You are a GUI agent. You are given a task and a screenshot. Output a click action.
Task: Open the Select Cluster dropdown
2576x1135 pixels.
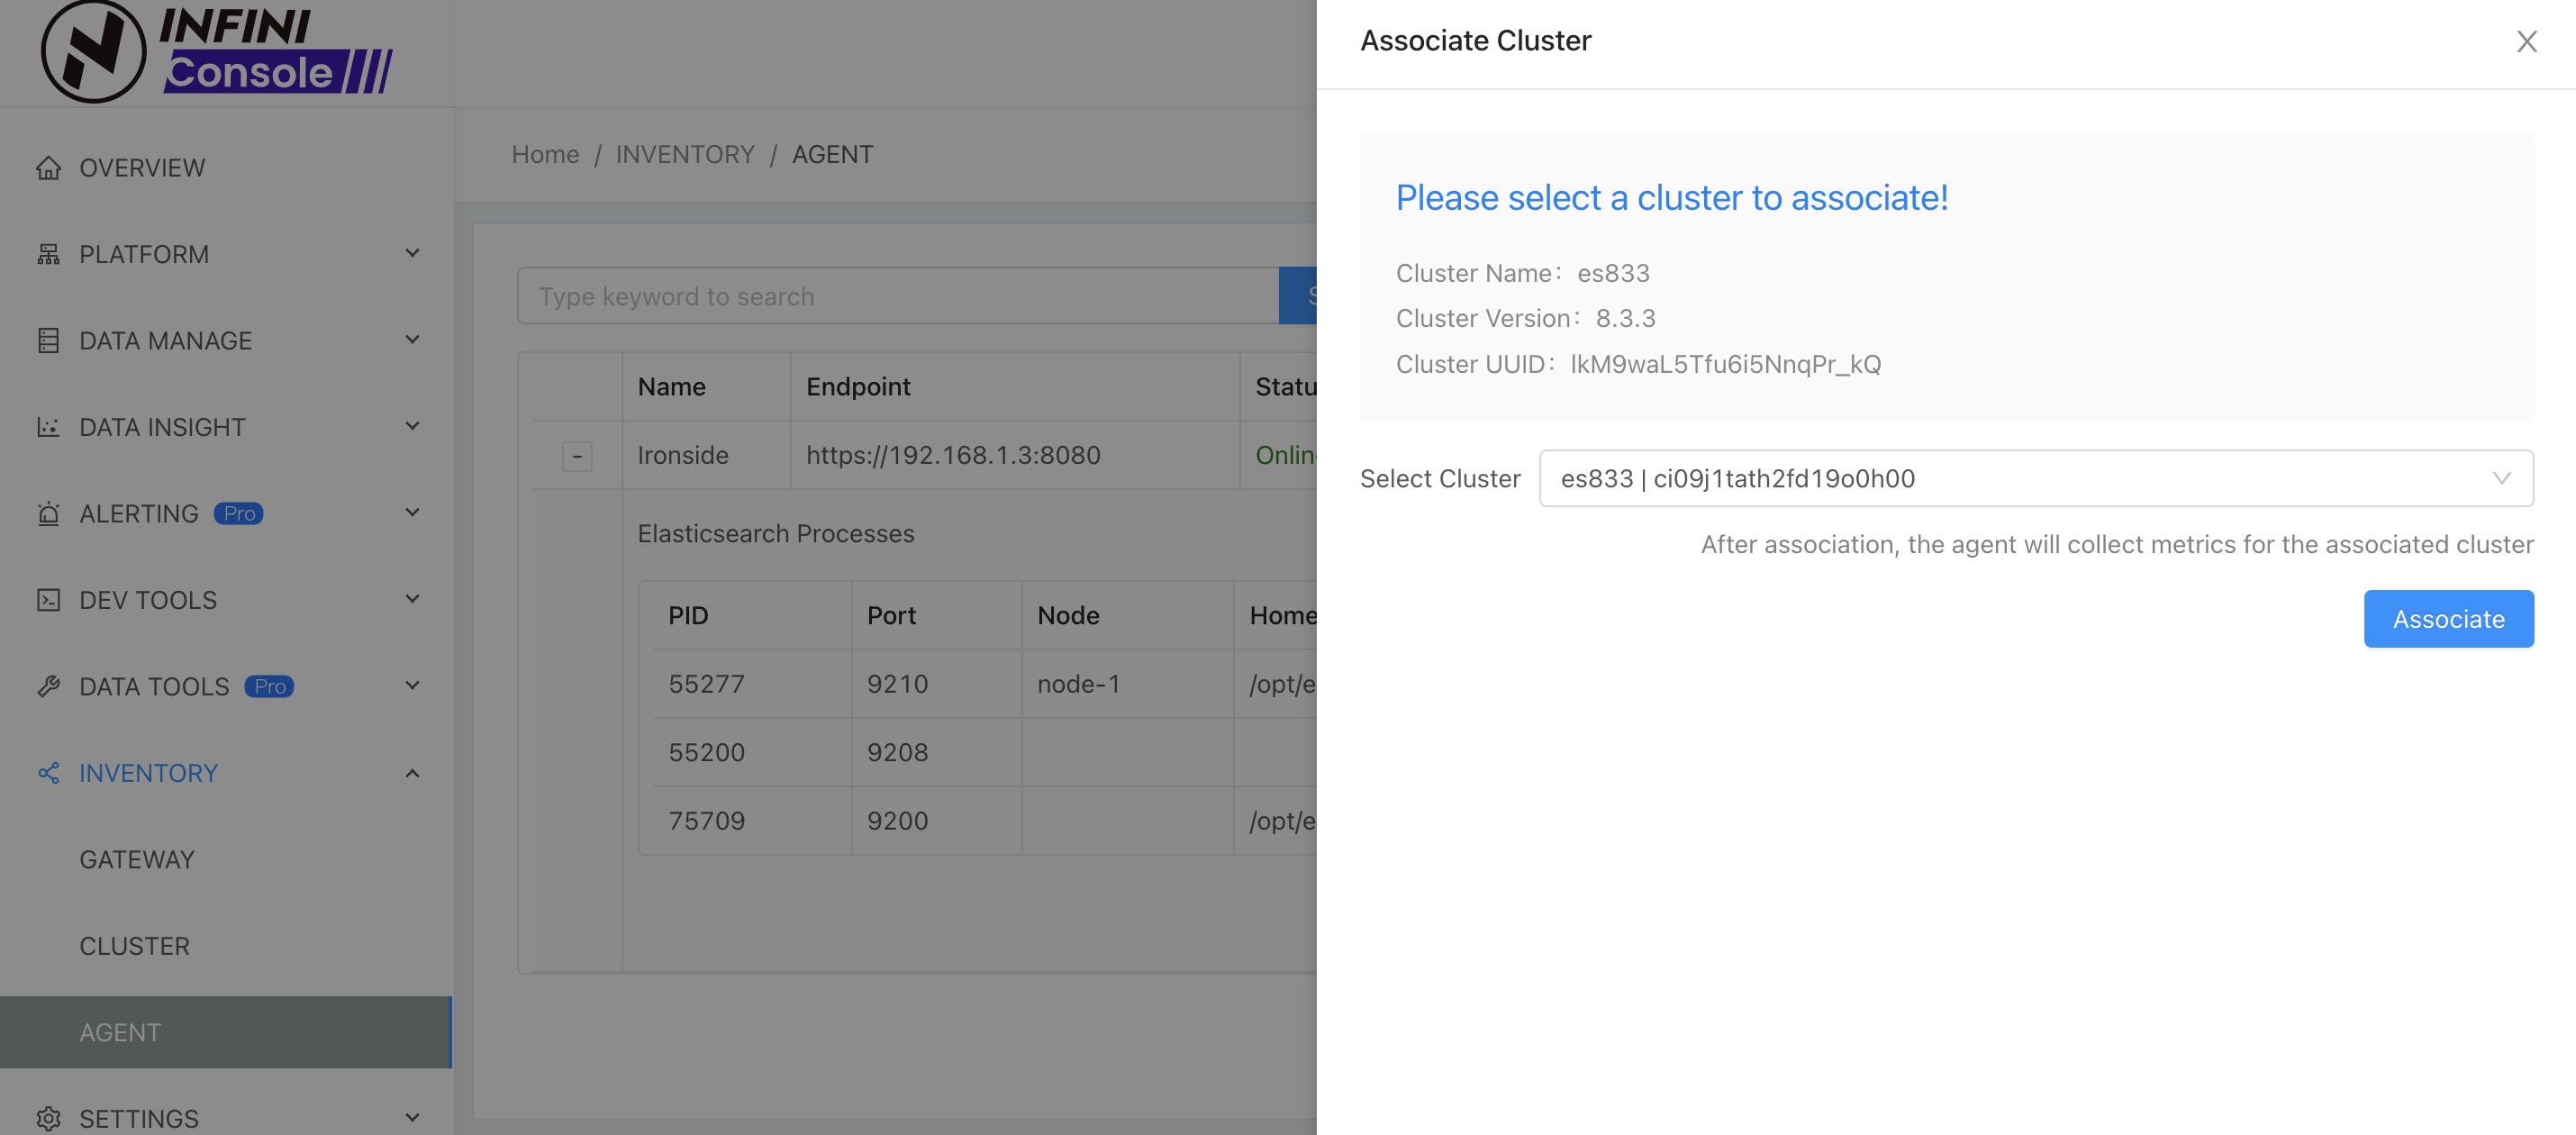point(2035,478)
